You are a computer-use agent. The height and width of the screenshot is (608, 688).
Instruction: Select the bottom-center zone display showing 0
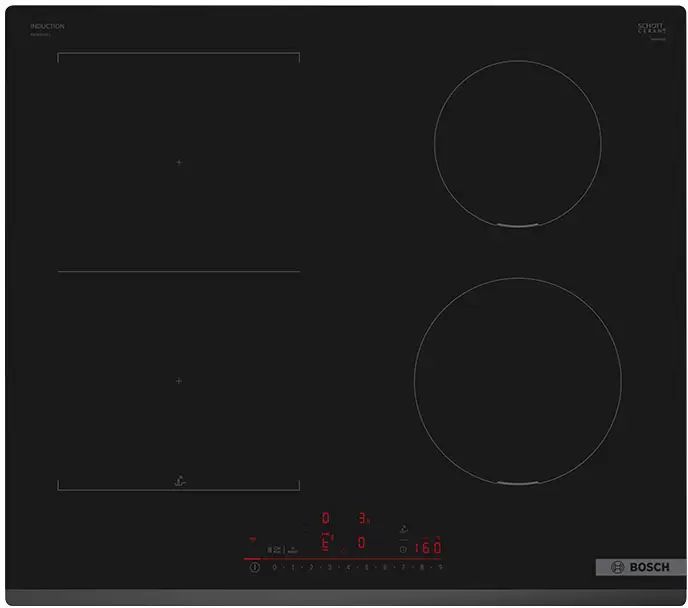pyautogui.click(x=361, y=543)
